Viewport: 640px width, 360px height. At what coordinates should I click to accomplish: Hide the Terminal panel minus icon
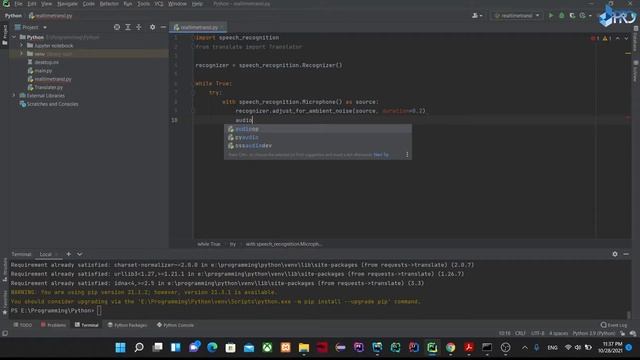pos(626,254)
